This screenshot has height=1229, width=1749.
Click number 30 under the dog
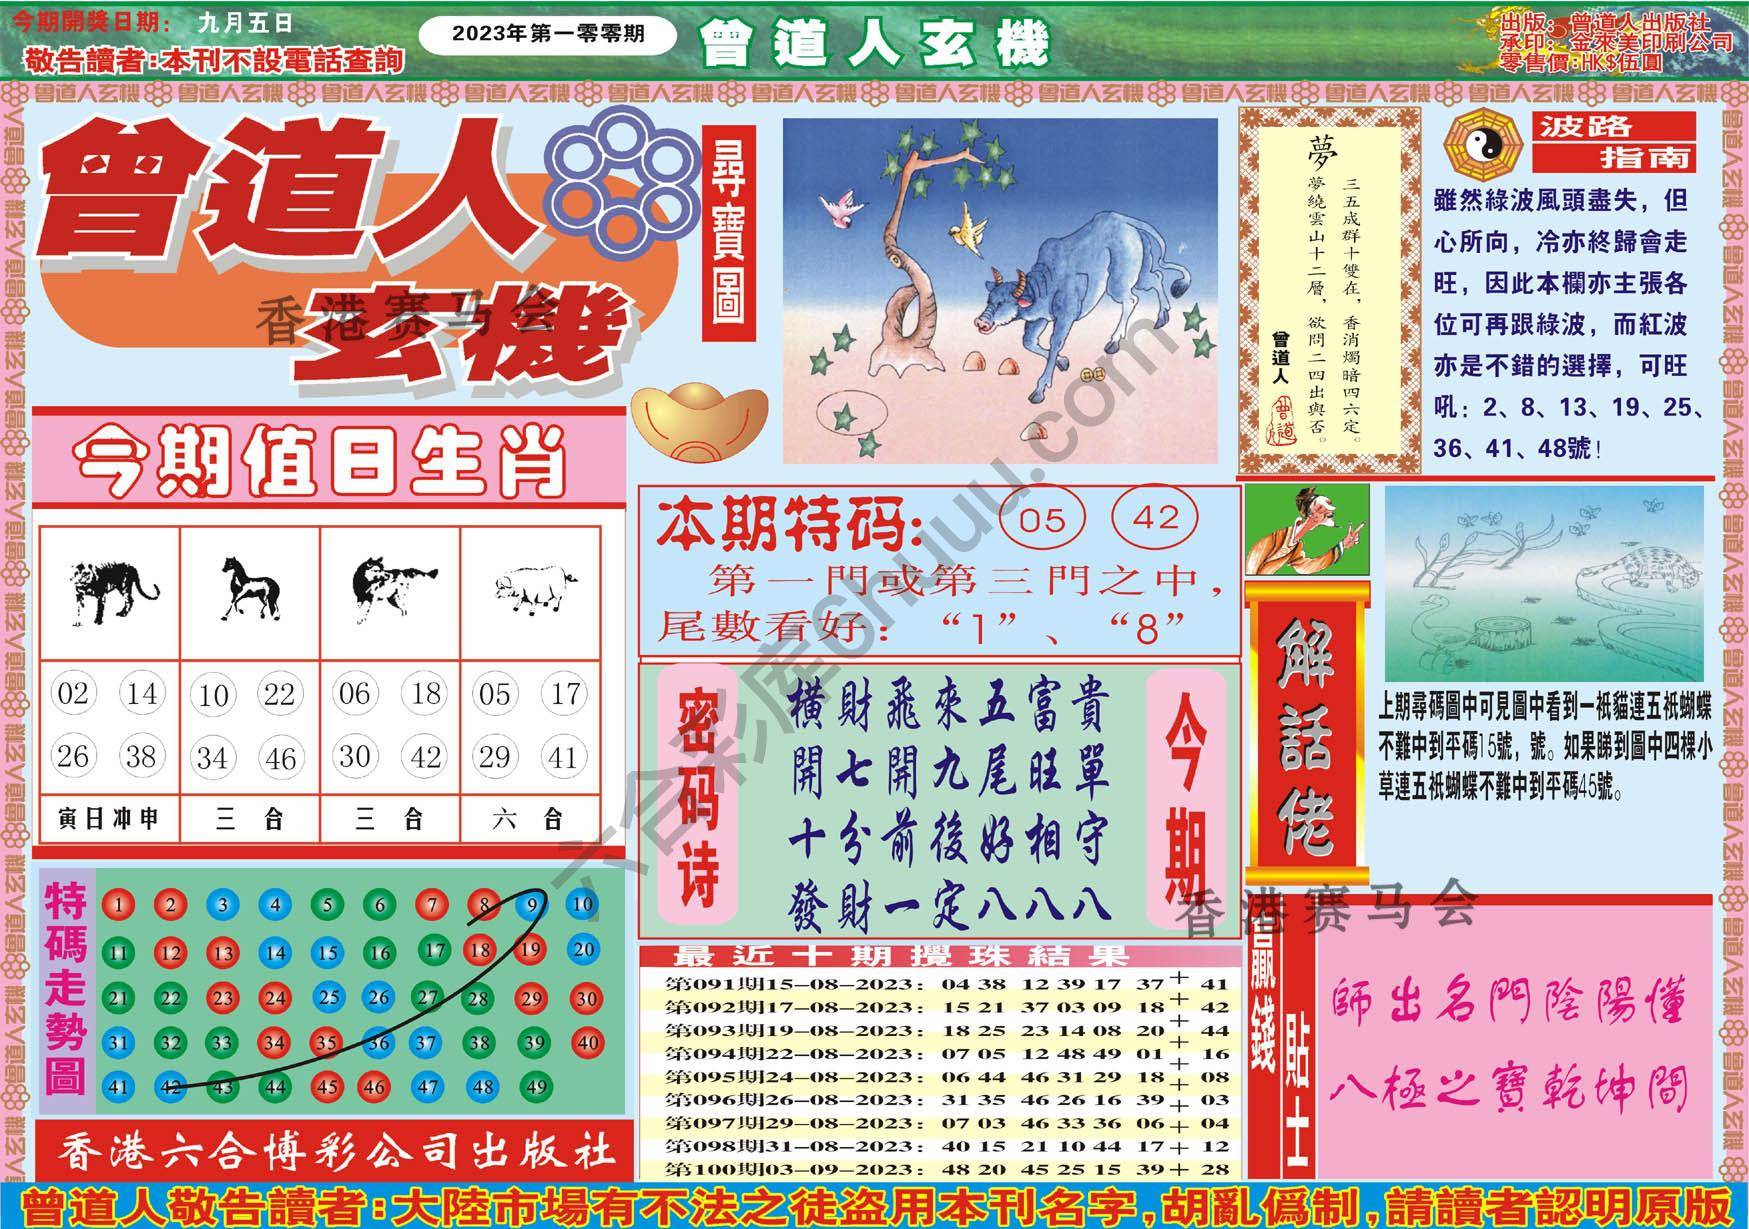pos(354,757)
